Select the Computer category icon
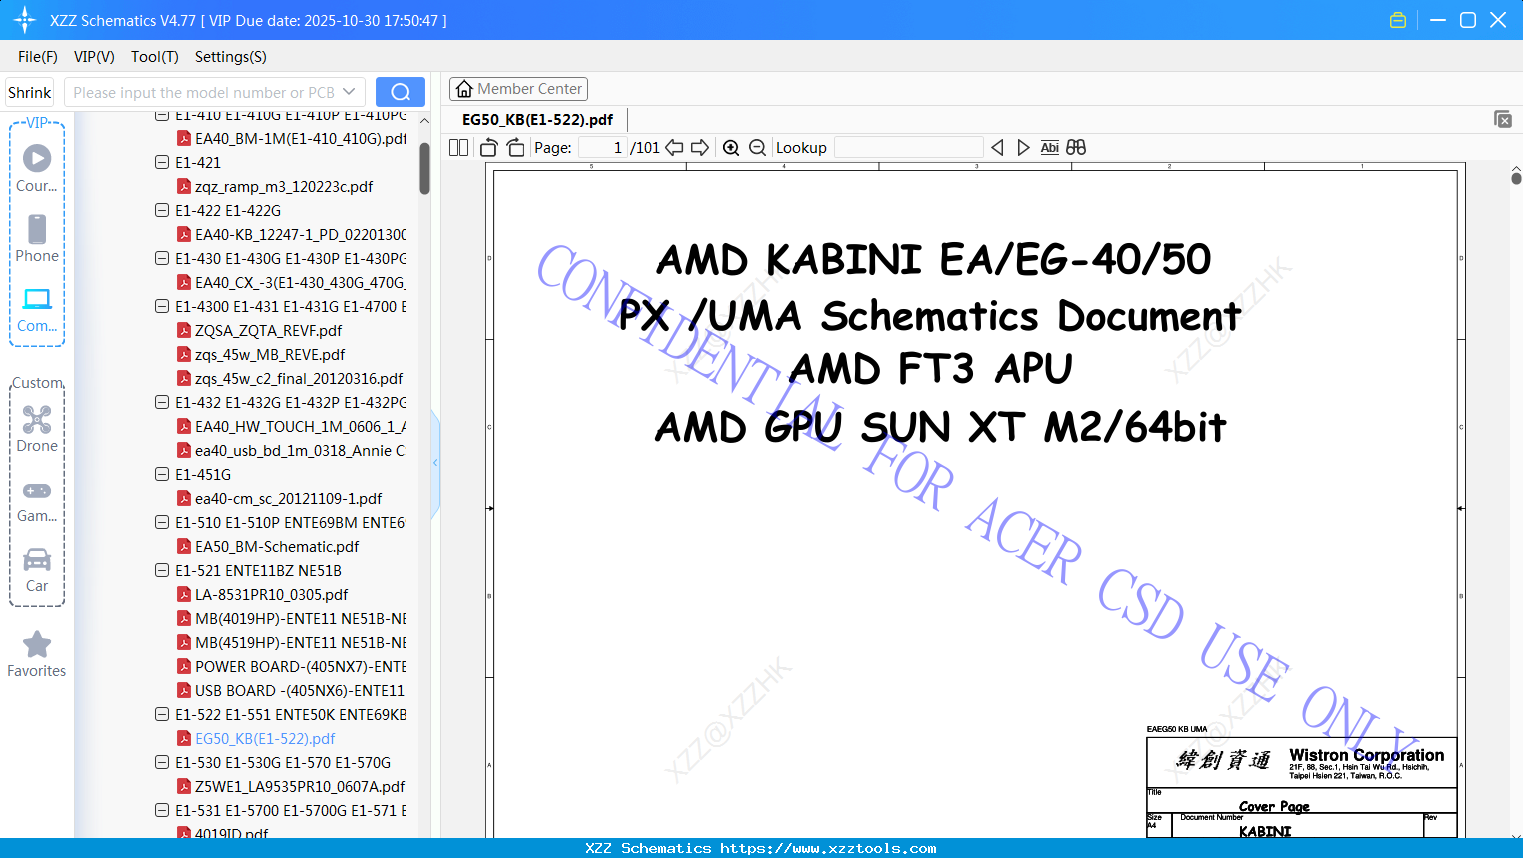1523x858 pixels. tap(37, 309)
